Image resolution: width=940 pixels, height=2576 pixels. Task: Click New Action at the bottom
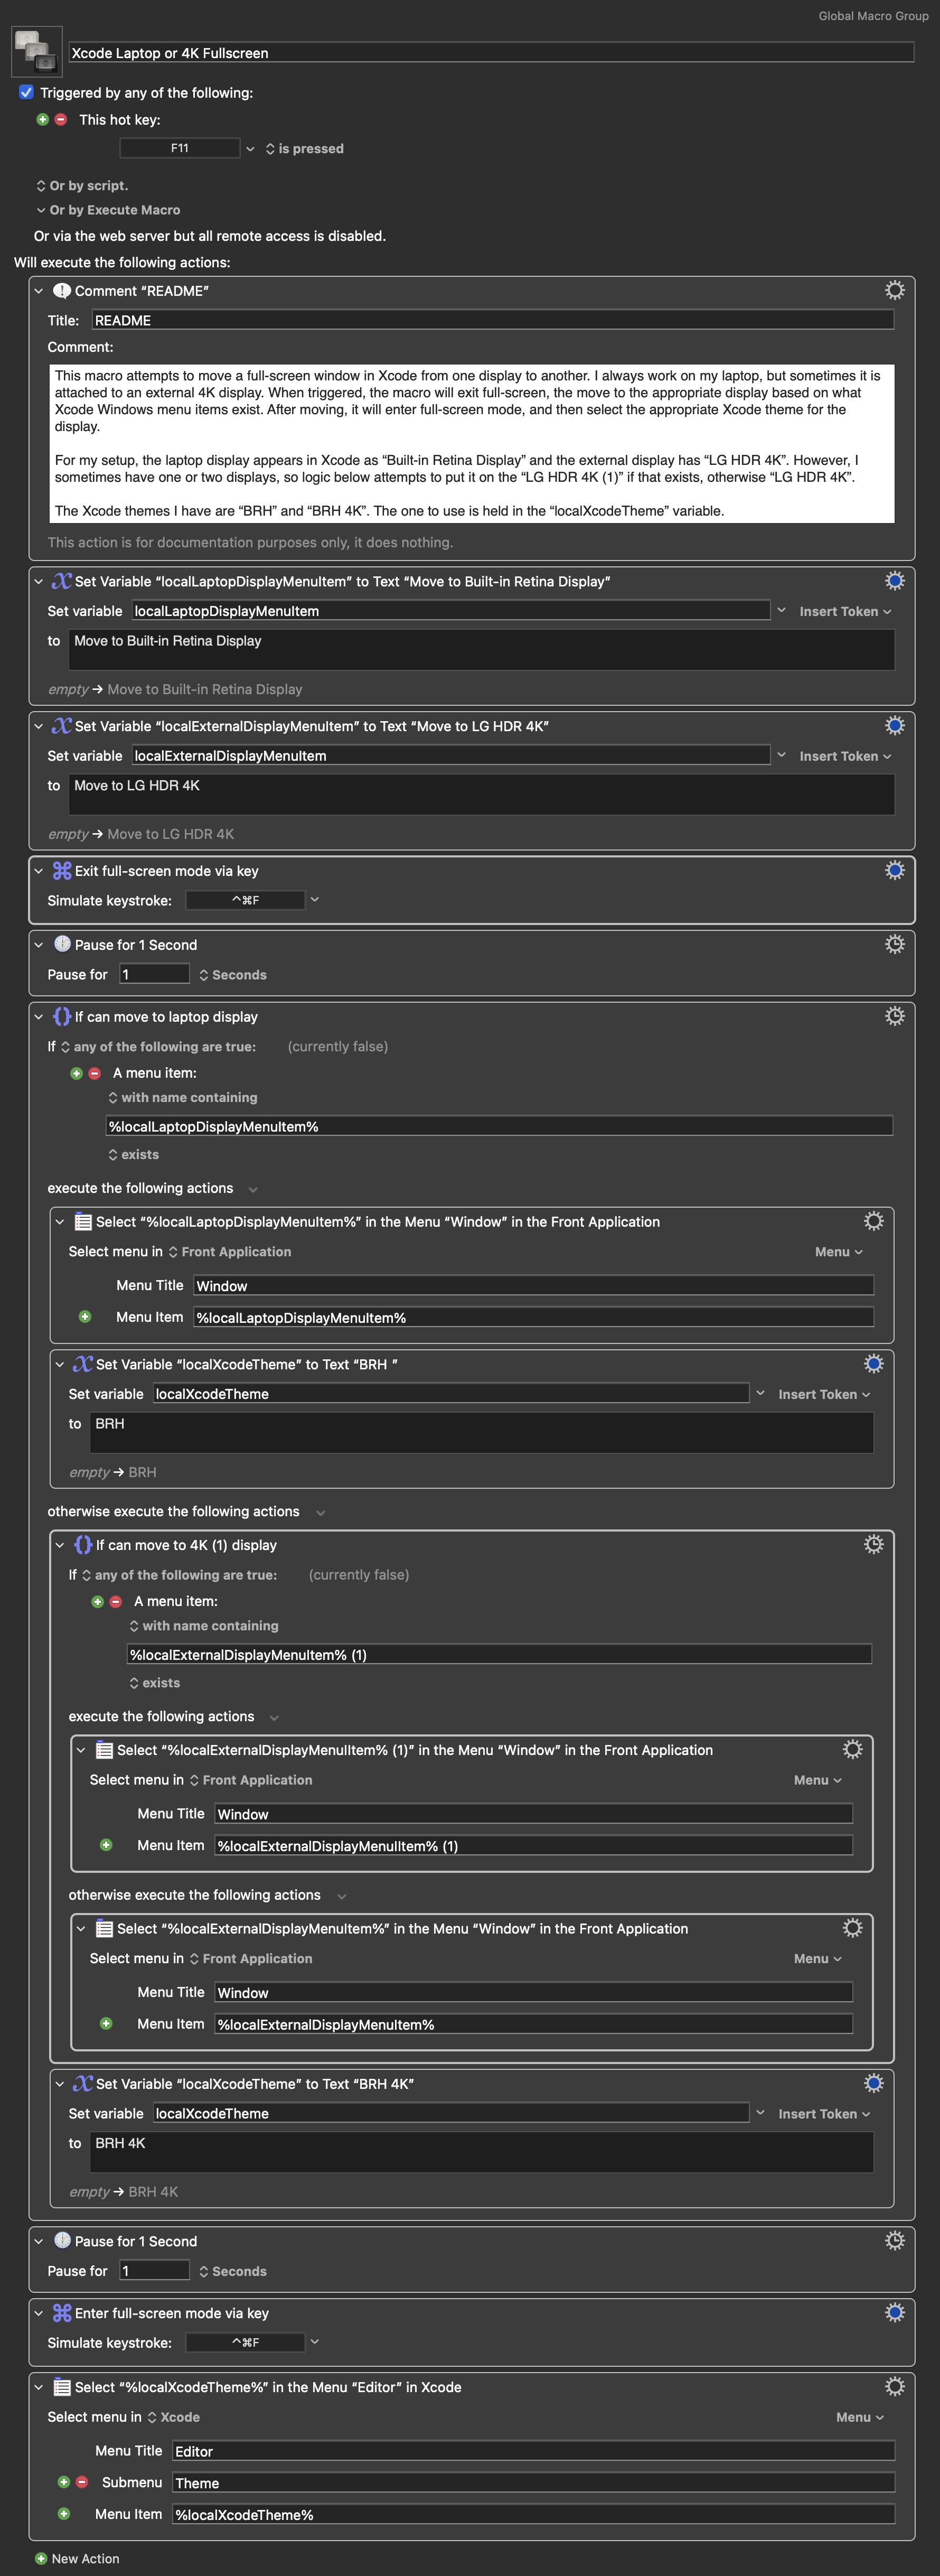(85, 2558)
